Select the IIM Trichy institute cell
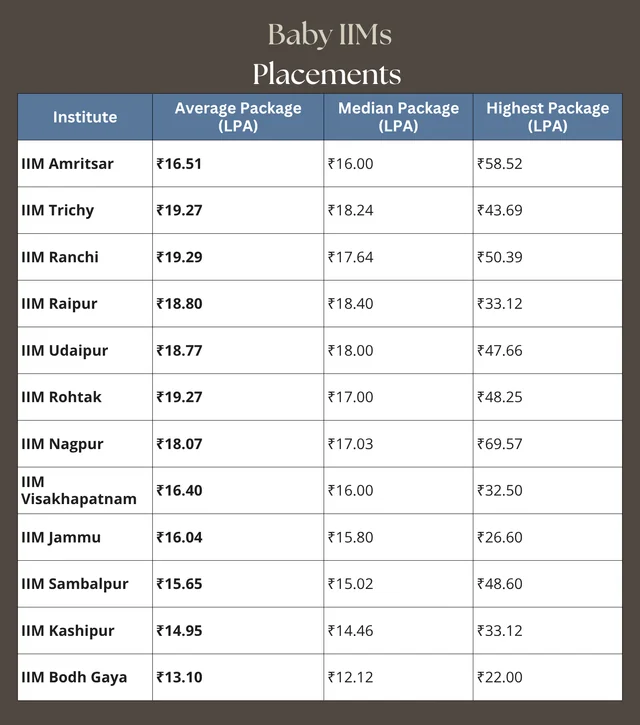The width and height of the screenshot is (640, 725). (58, 210)
